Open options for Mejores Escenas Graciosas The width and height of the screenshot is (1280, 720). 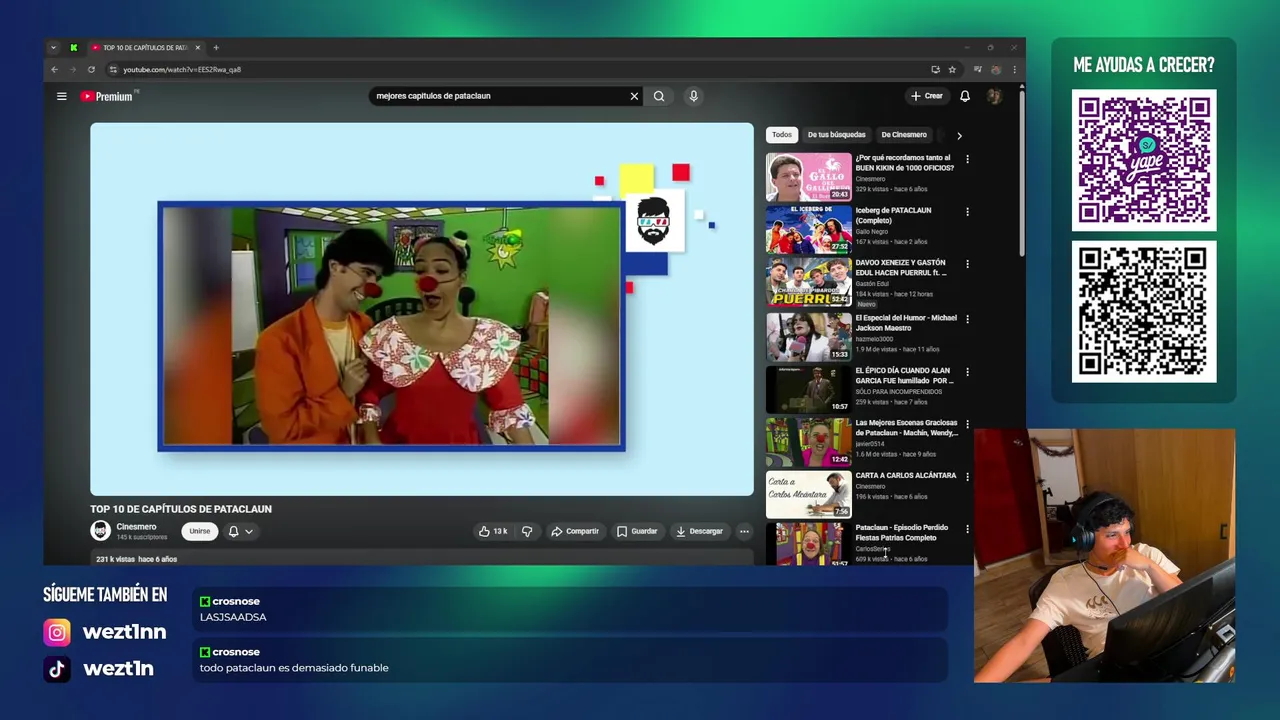pyautogui.click(x=966, y=424)
